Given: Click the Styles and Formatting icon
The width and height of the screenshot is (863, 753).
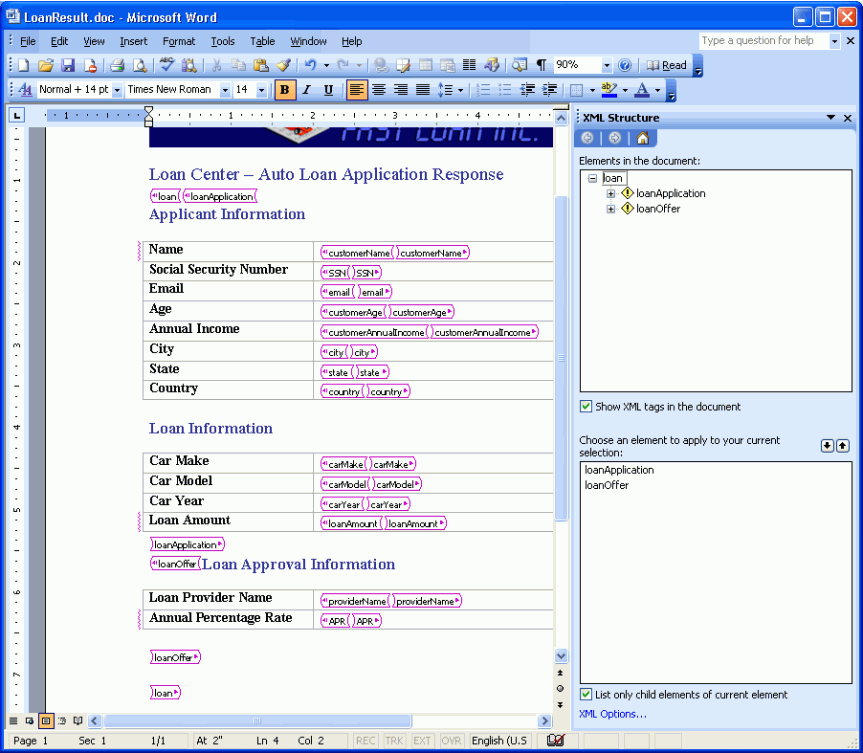Looking at the screenshot, I should click(25, 90).
